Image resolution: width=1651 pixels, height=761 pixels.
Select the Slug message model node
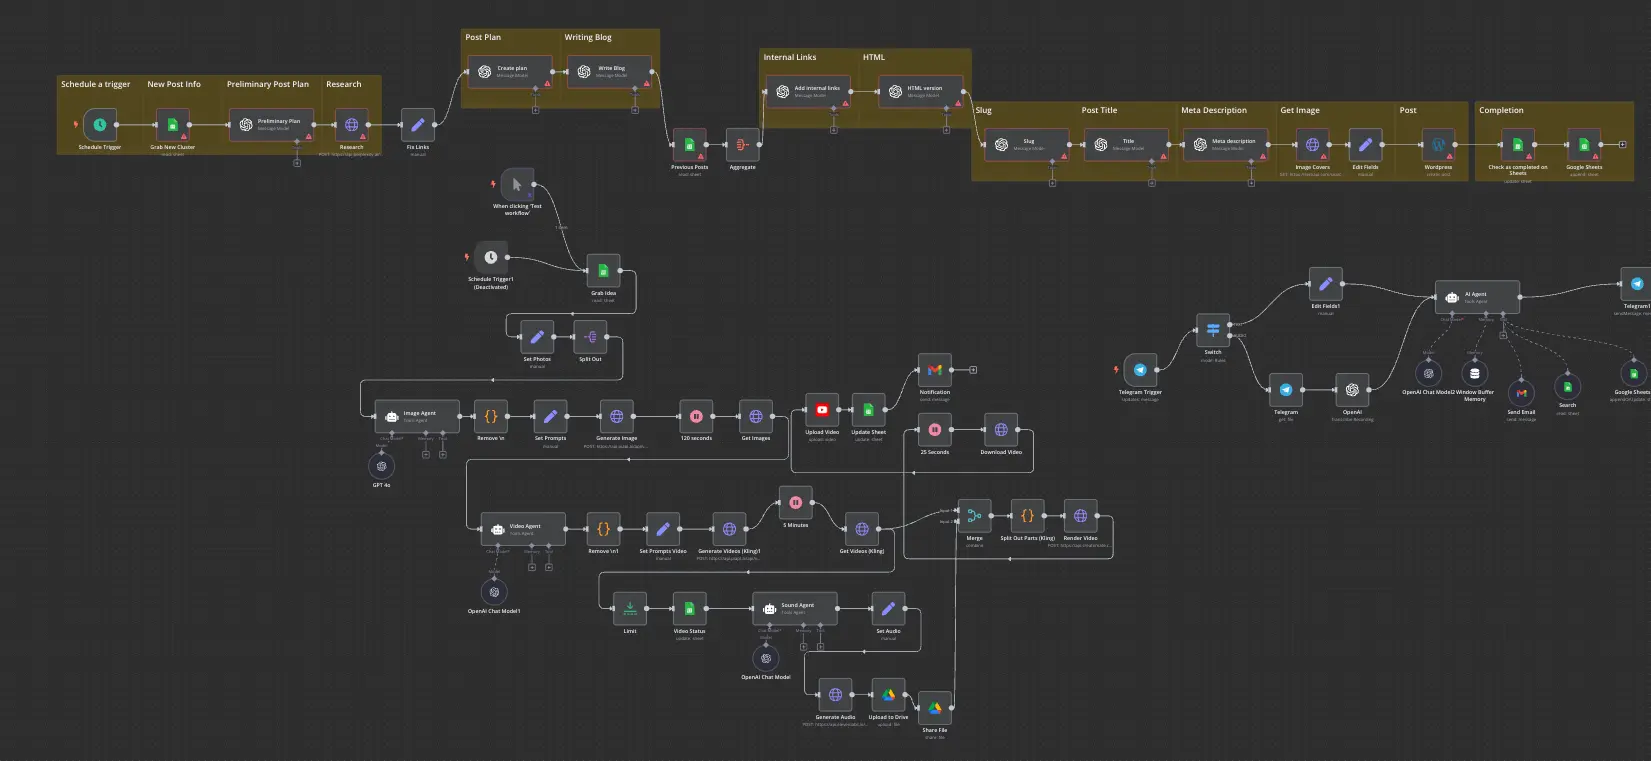coord(1027,145)
